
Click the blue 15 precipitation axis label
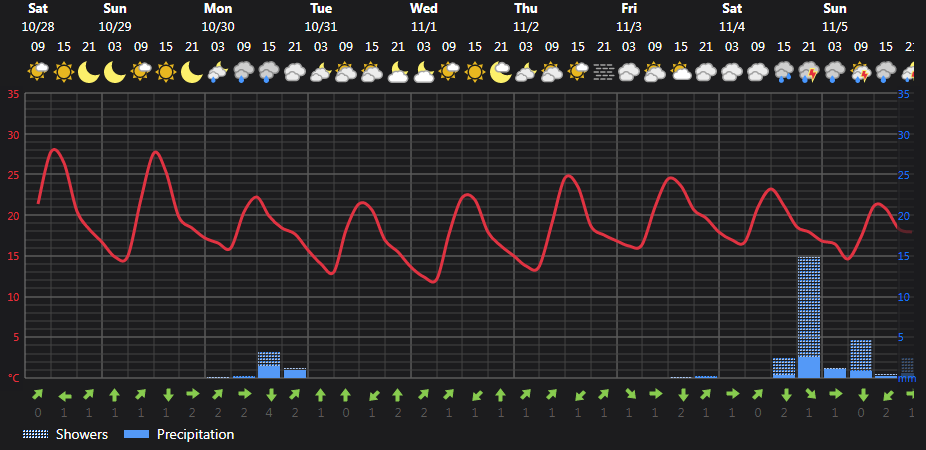[904, 256]
